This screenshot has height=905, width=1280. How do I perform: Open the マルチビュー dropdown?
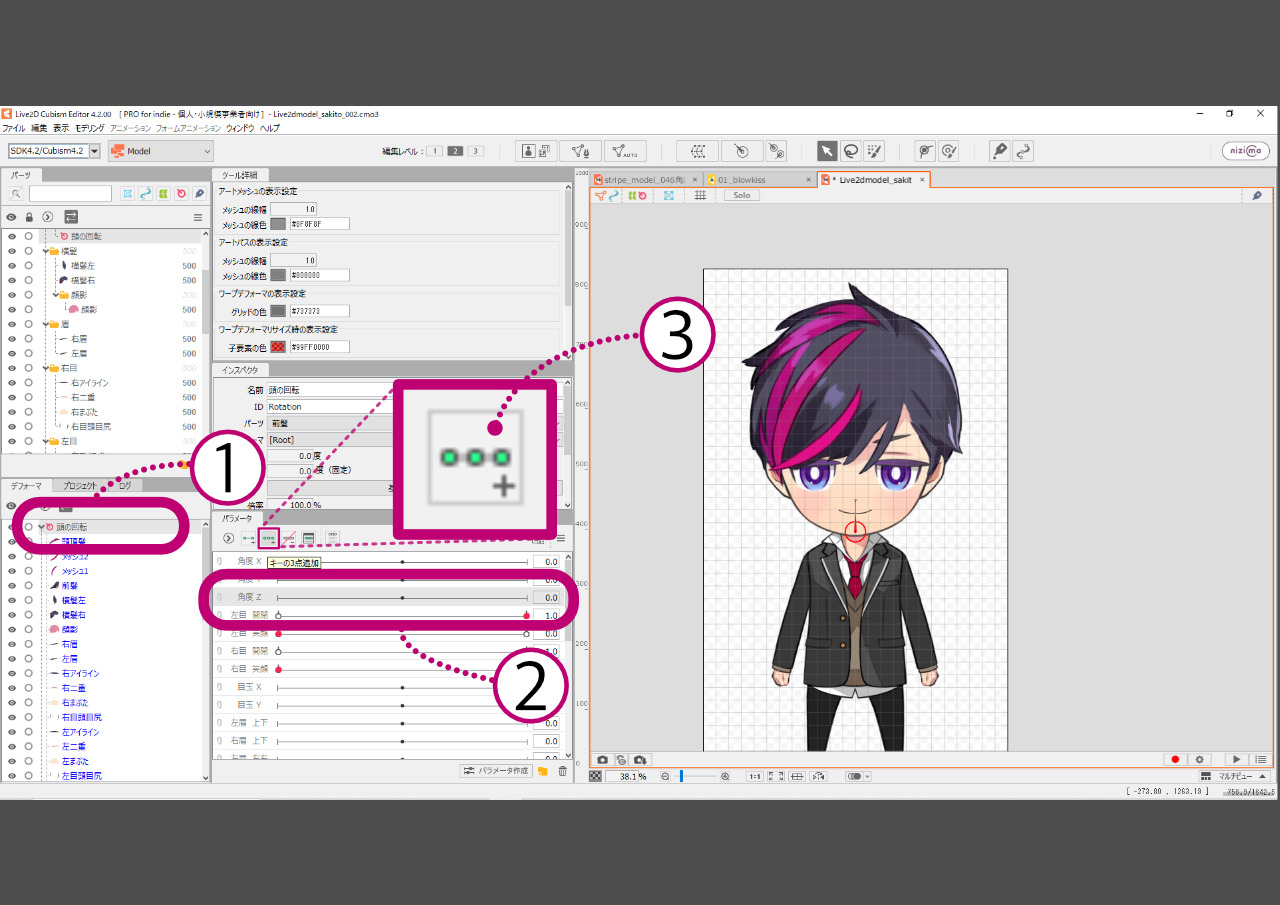1234,776
